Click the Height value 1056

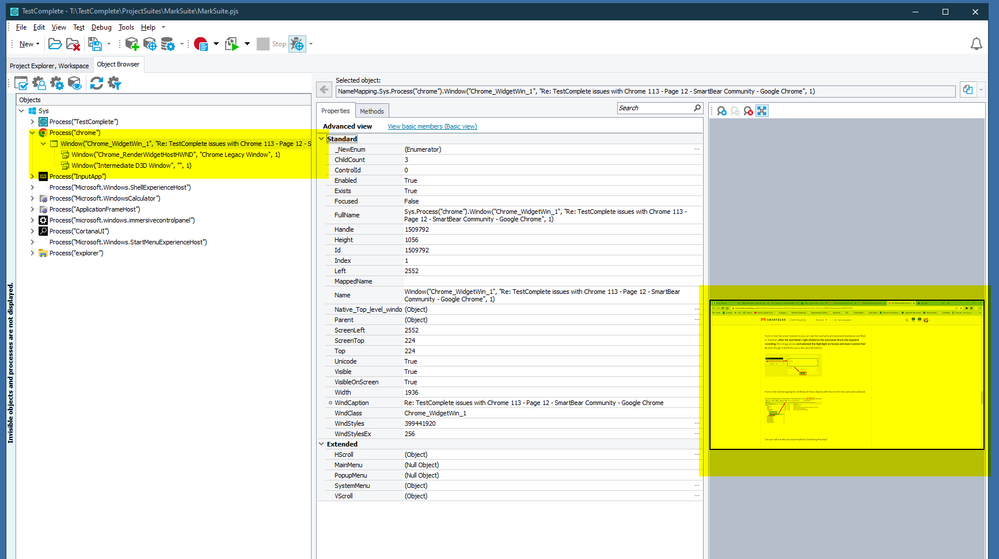click(412, 240)
